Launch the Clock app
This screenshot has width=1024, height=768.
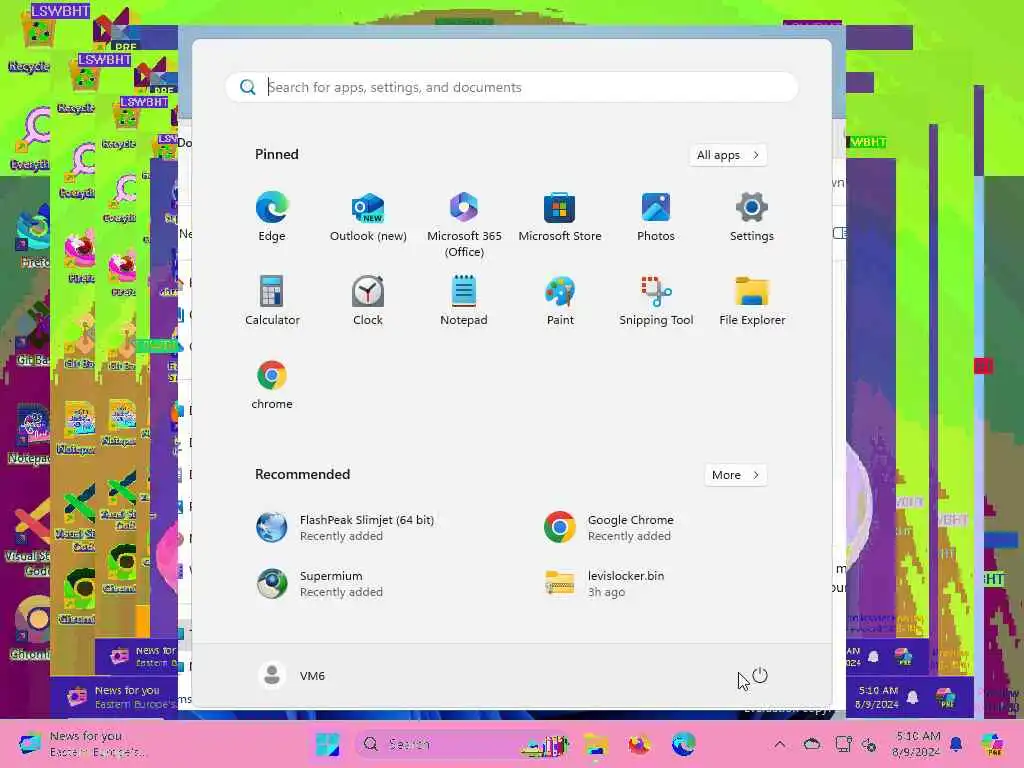point(368,300)
